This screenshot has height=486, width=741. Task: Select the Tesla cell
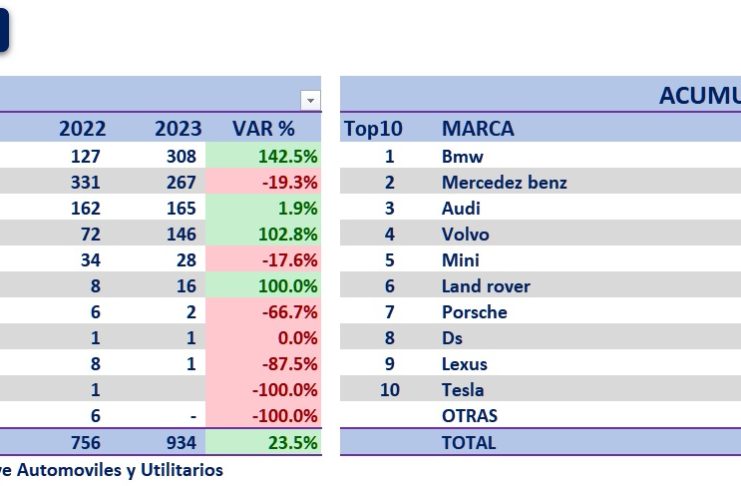coord(463,390)
